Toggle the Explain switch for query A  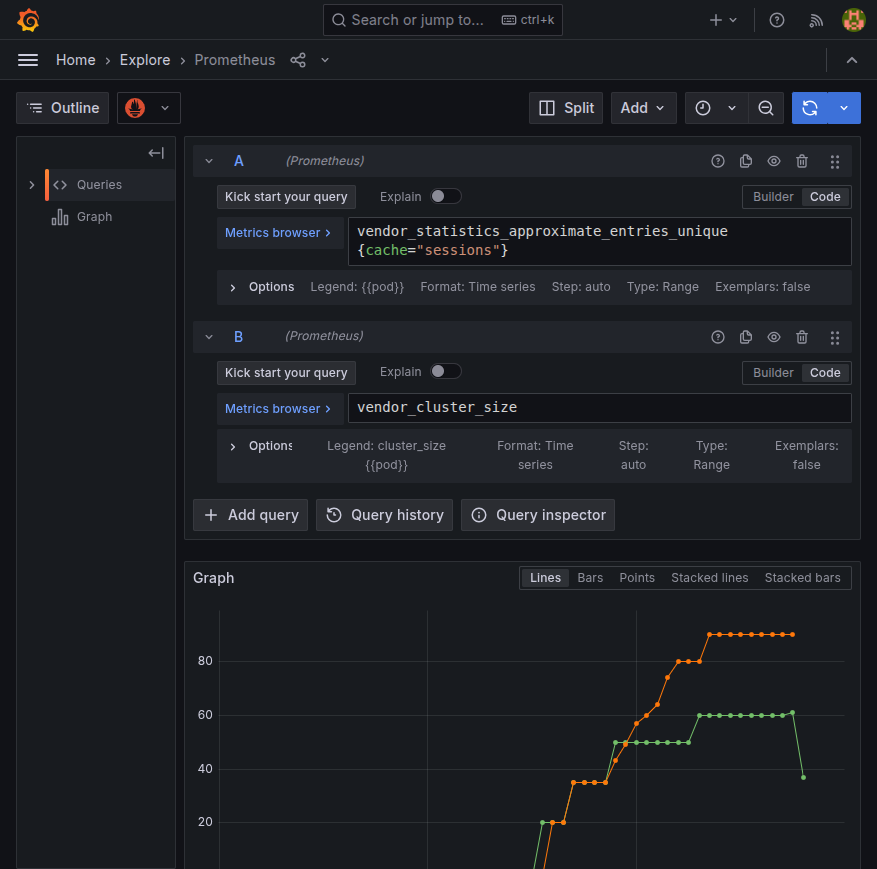[x=445, y=196]
